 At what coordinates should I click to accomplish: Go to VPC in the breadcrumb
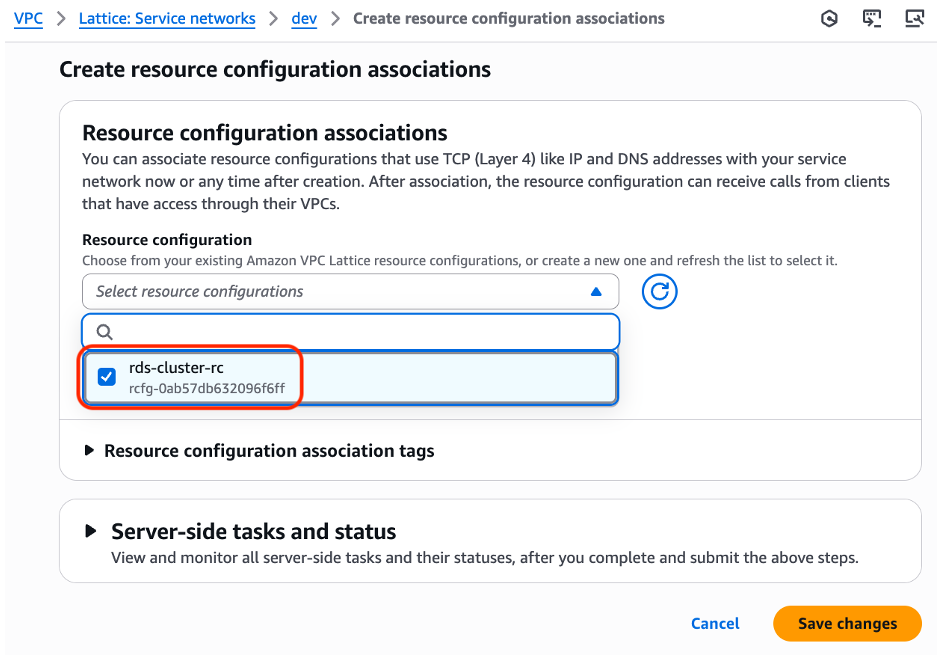(28, 19)
